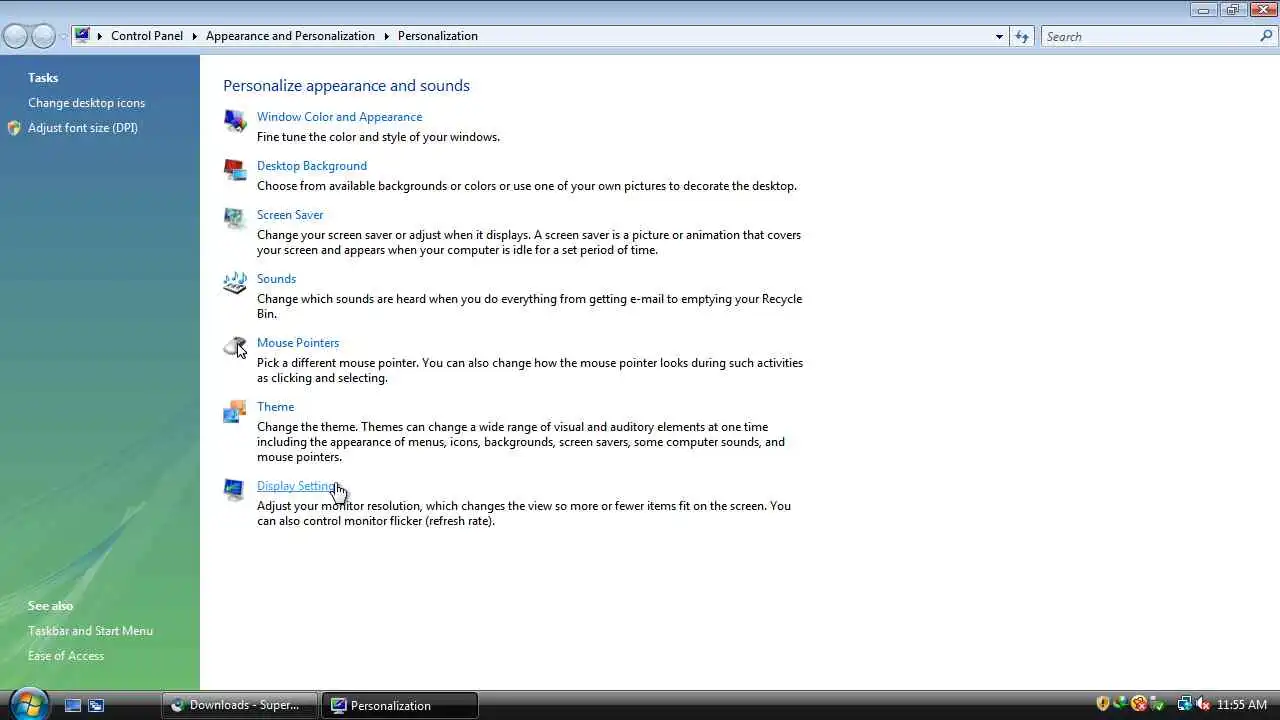Click the 'Tasks' sidebar heading
Screen dimensions: 1280x720
(x=43, y=78)
